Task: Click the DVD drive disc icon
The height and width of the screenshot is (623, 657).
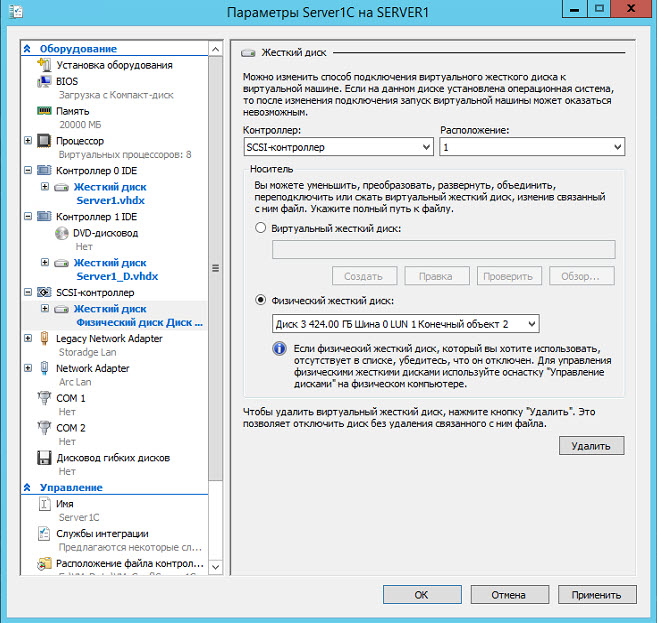Action: 62,233
